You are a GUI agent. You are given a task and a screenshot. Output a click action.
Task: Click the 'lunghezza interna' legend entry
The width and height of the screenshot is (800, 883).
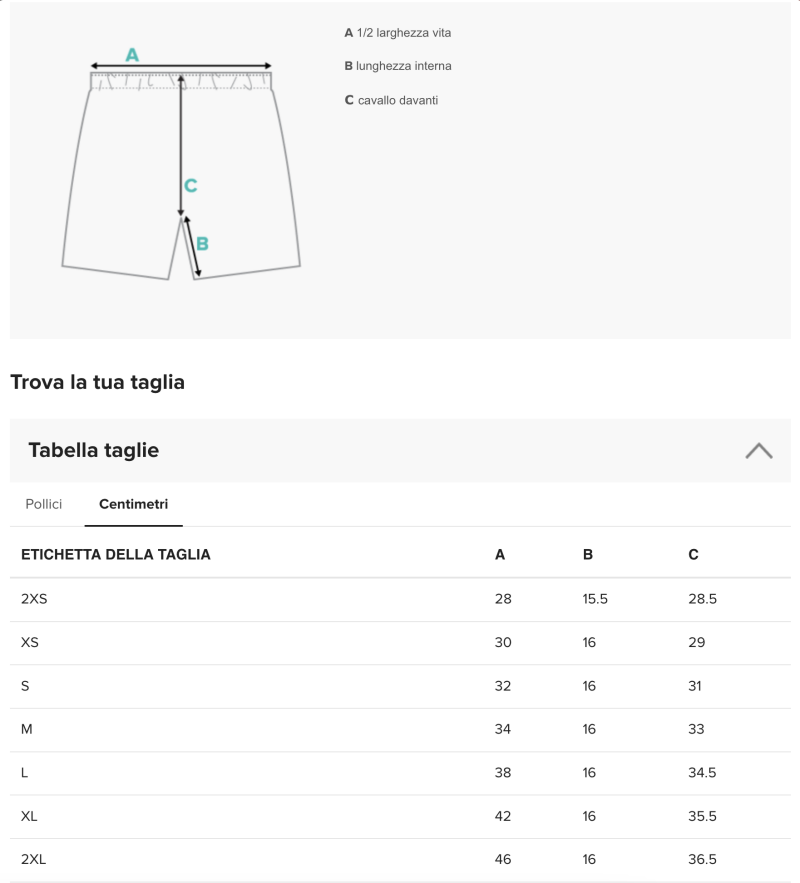pyautogui.click(x=398, y=66)
